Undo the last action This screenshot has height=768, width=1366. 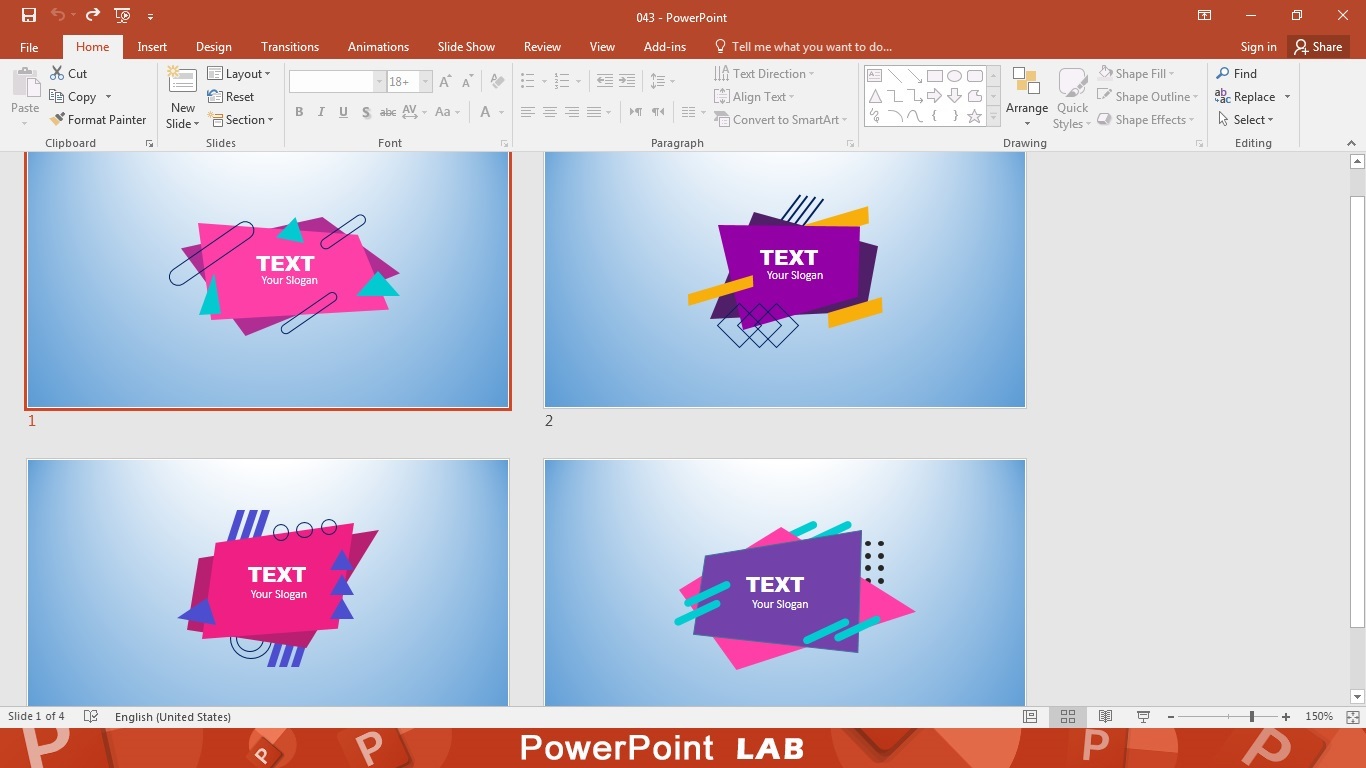pos(57,15)
